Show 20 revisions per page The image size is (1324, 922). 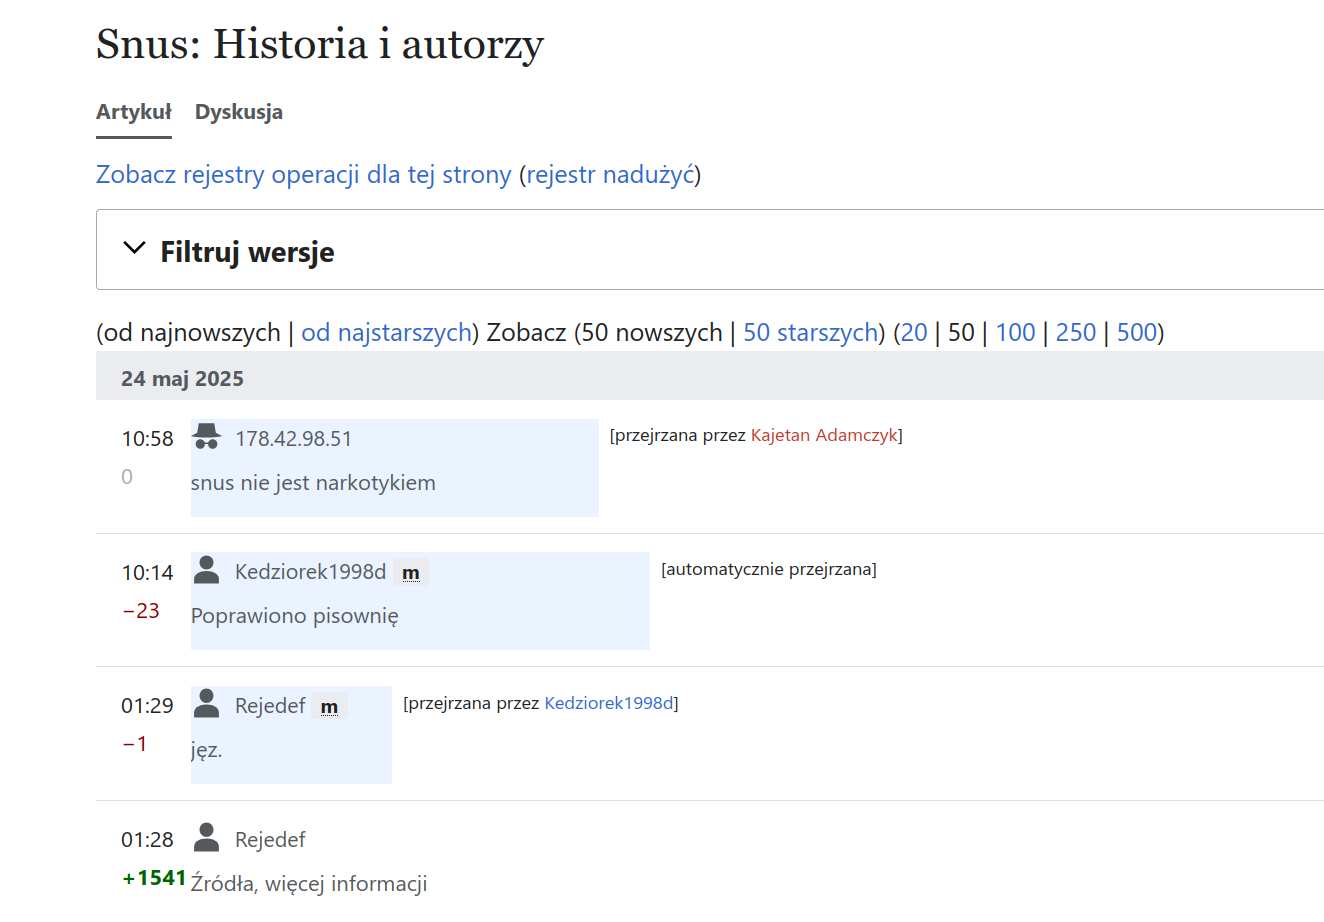pos(914,332)
